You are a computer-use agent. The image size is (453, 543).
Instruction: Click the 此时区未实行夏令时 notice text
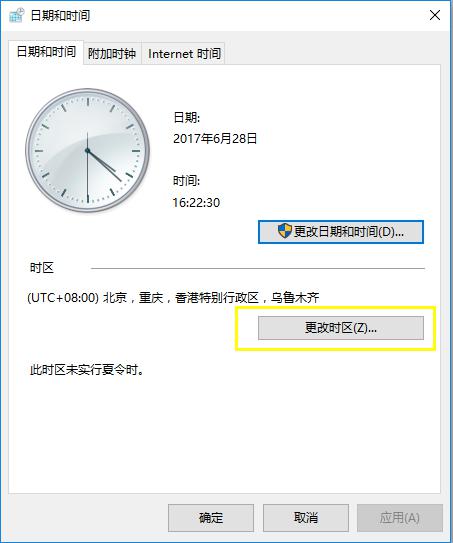[x=87, y=370]
